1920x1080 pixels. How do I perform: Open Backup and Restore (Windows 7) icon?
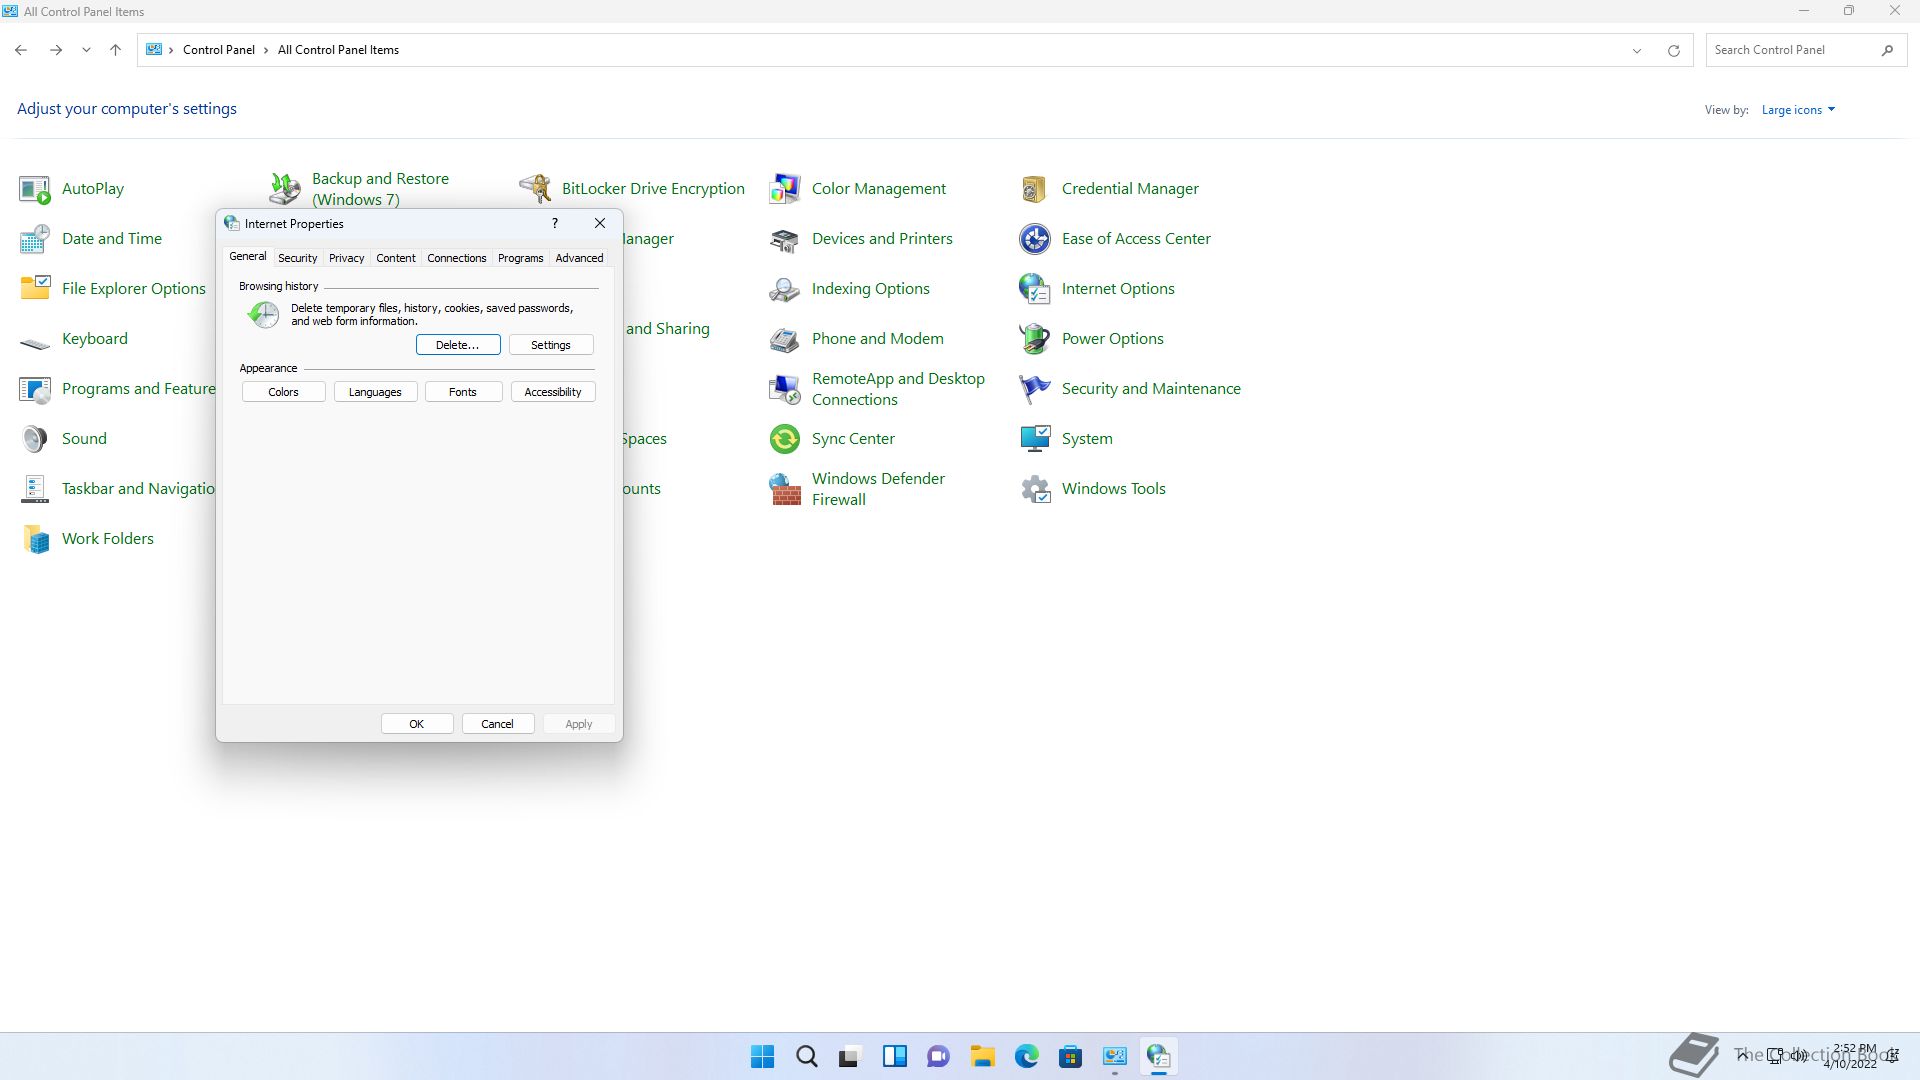point(285,189)
